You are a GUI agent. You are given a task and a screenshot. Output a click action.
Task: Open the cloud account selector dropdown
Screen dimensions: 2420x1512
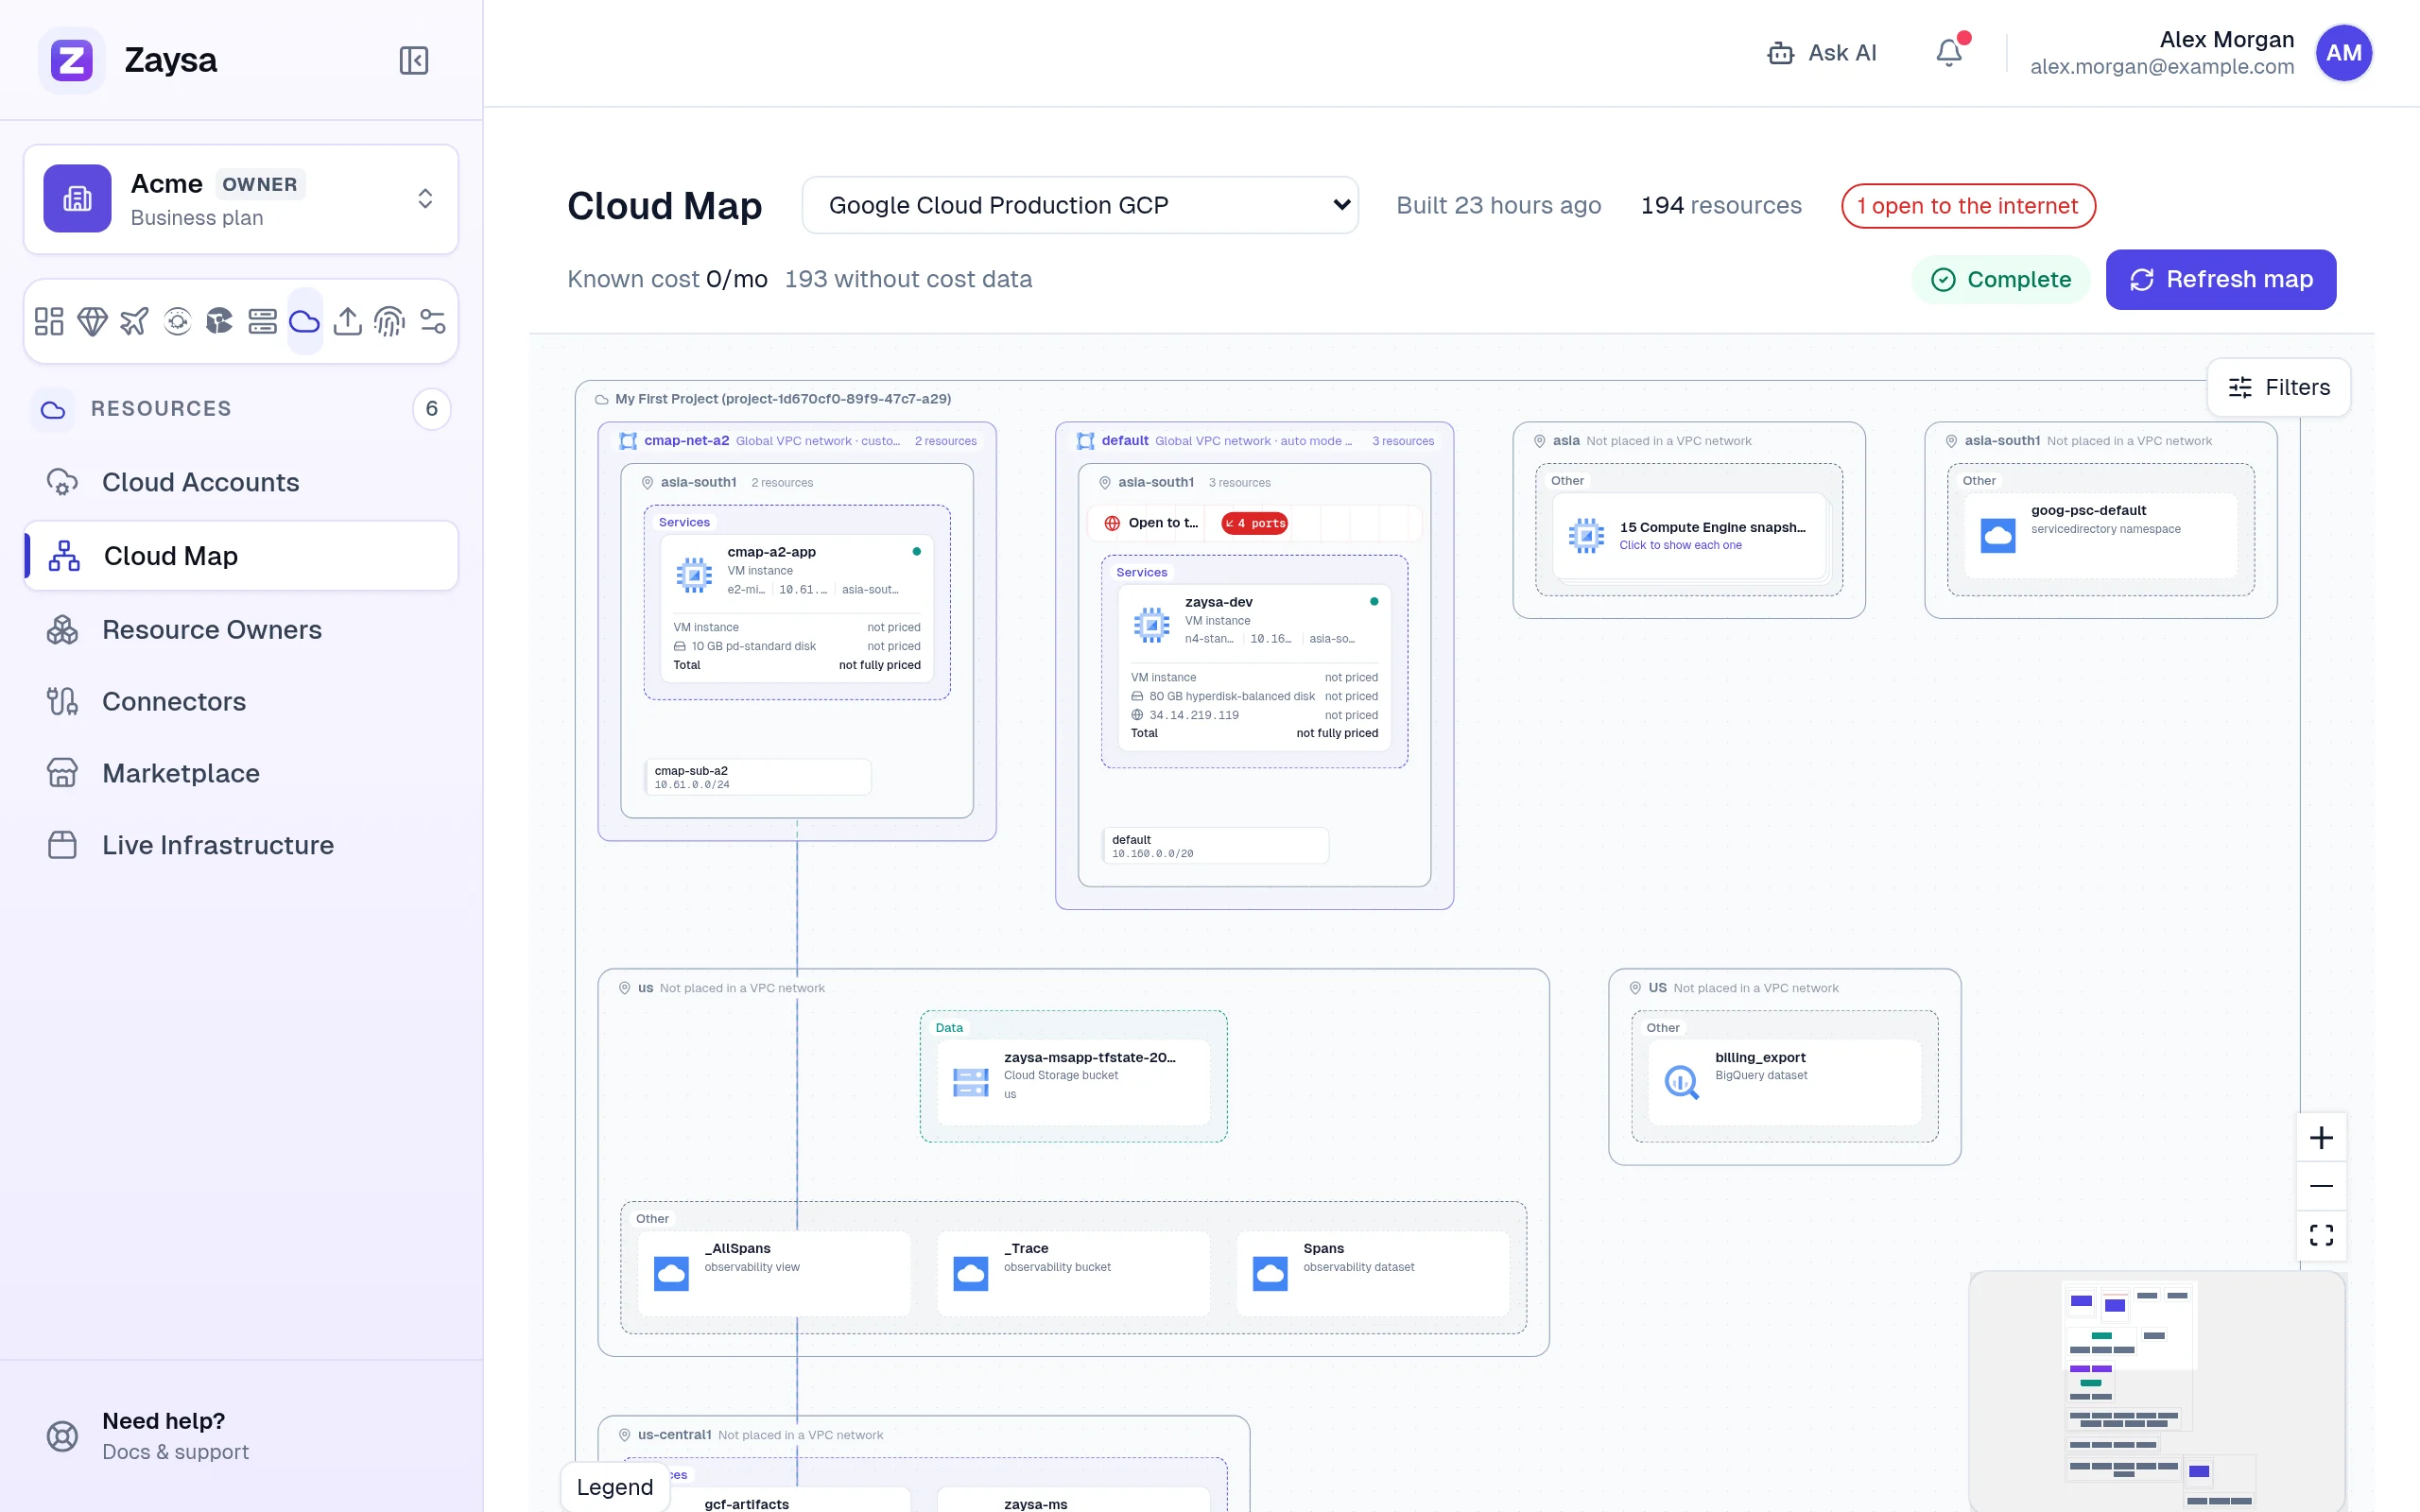[1080, 205]
